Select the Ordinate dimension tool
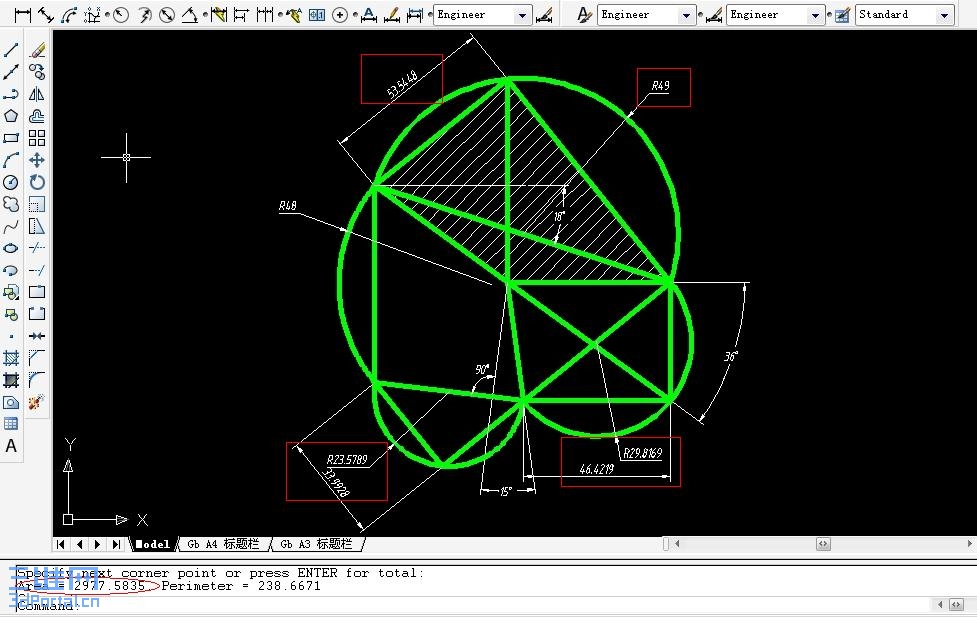This screenshot has height=617, width=977. coord(92,15)
